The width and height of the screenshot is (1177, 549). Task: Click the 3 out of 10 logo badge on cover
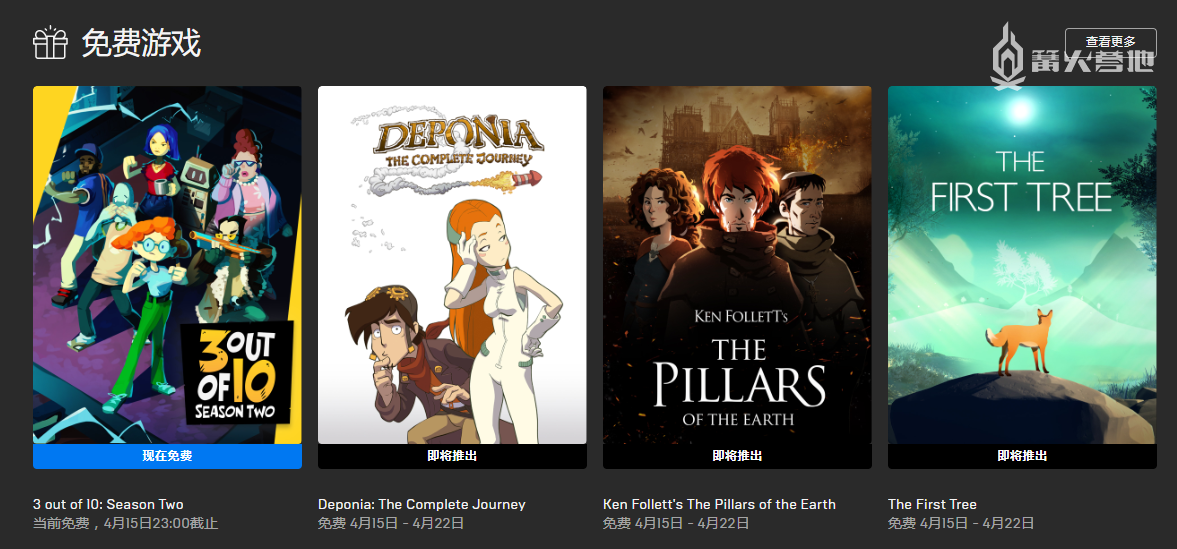pos(237,373)
